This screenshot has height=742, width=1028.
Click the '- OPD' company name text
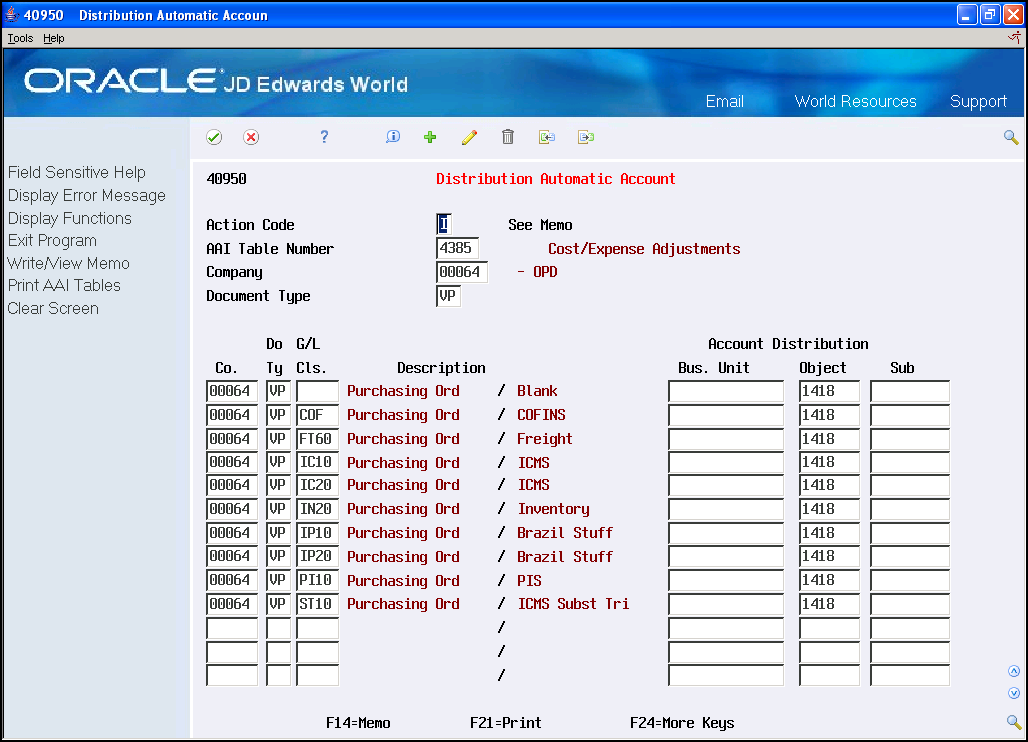[537, 272]
